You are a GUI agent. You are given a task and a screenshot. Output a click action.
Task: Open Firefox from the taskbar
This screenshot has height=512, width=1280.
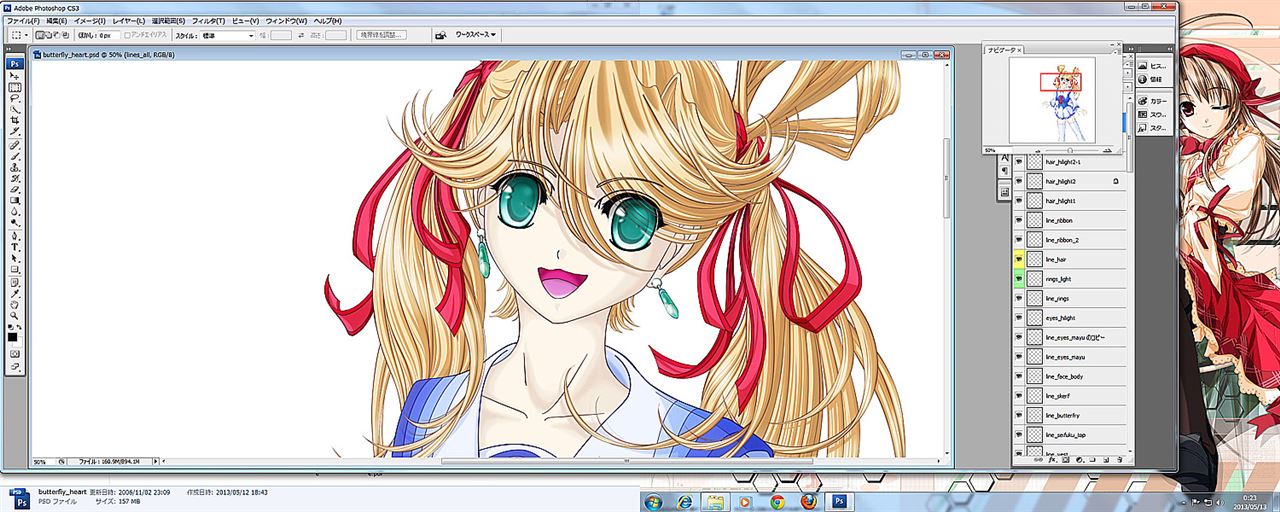808,501
